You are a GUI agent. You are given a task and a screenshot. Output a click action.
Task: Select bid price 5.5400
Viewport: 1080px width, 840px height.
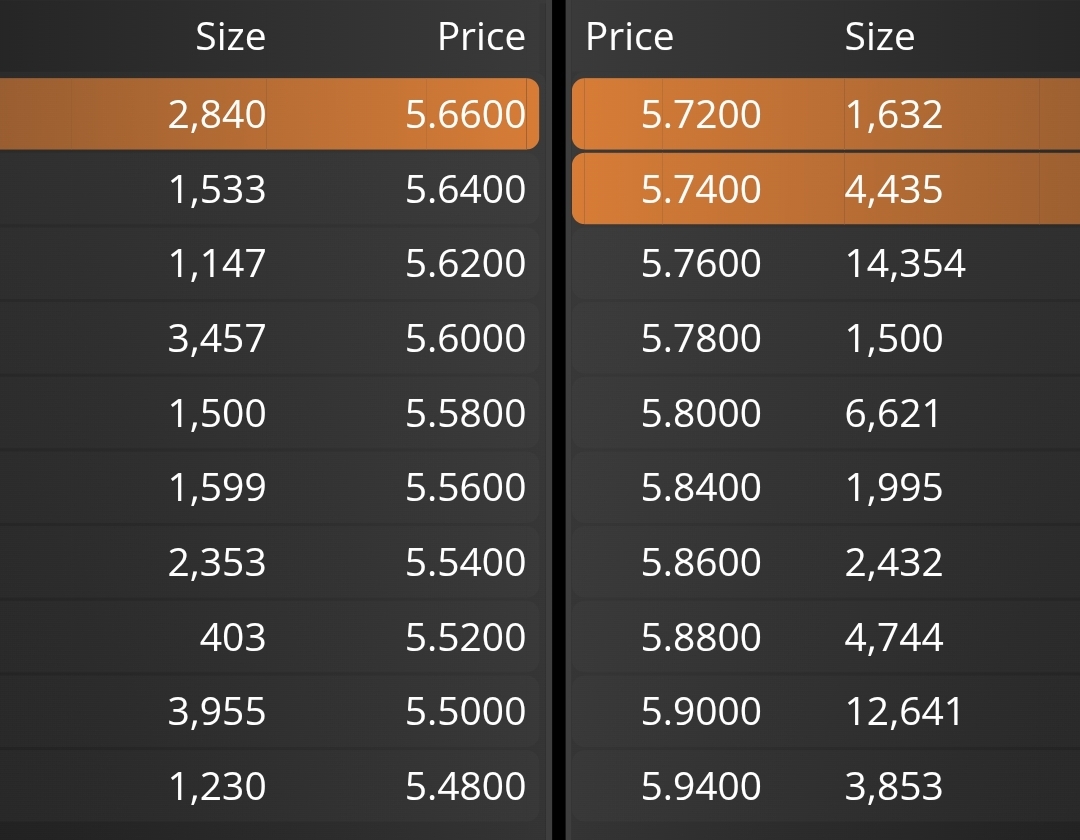[x=466, y=563]
